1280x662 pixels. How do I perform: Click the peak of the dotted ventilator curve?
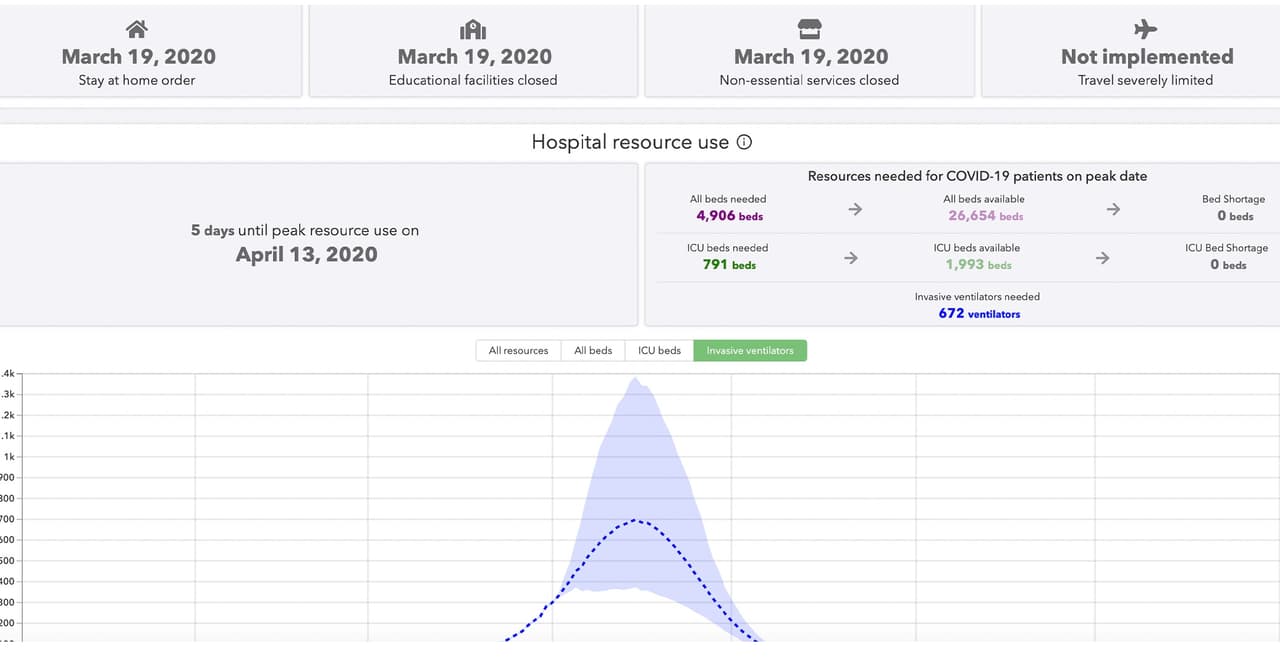[x=635, y=520]
